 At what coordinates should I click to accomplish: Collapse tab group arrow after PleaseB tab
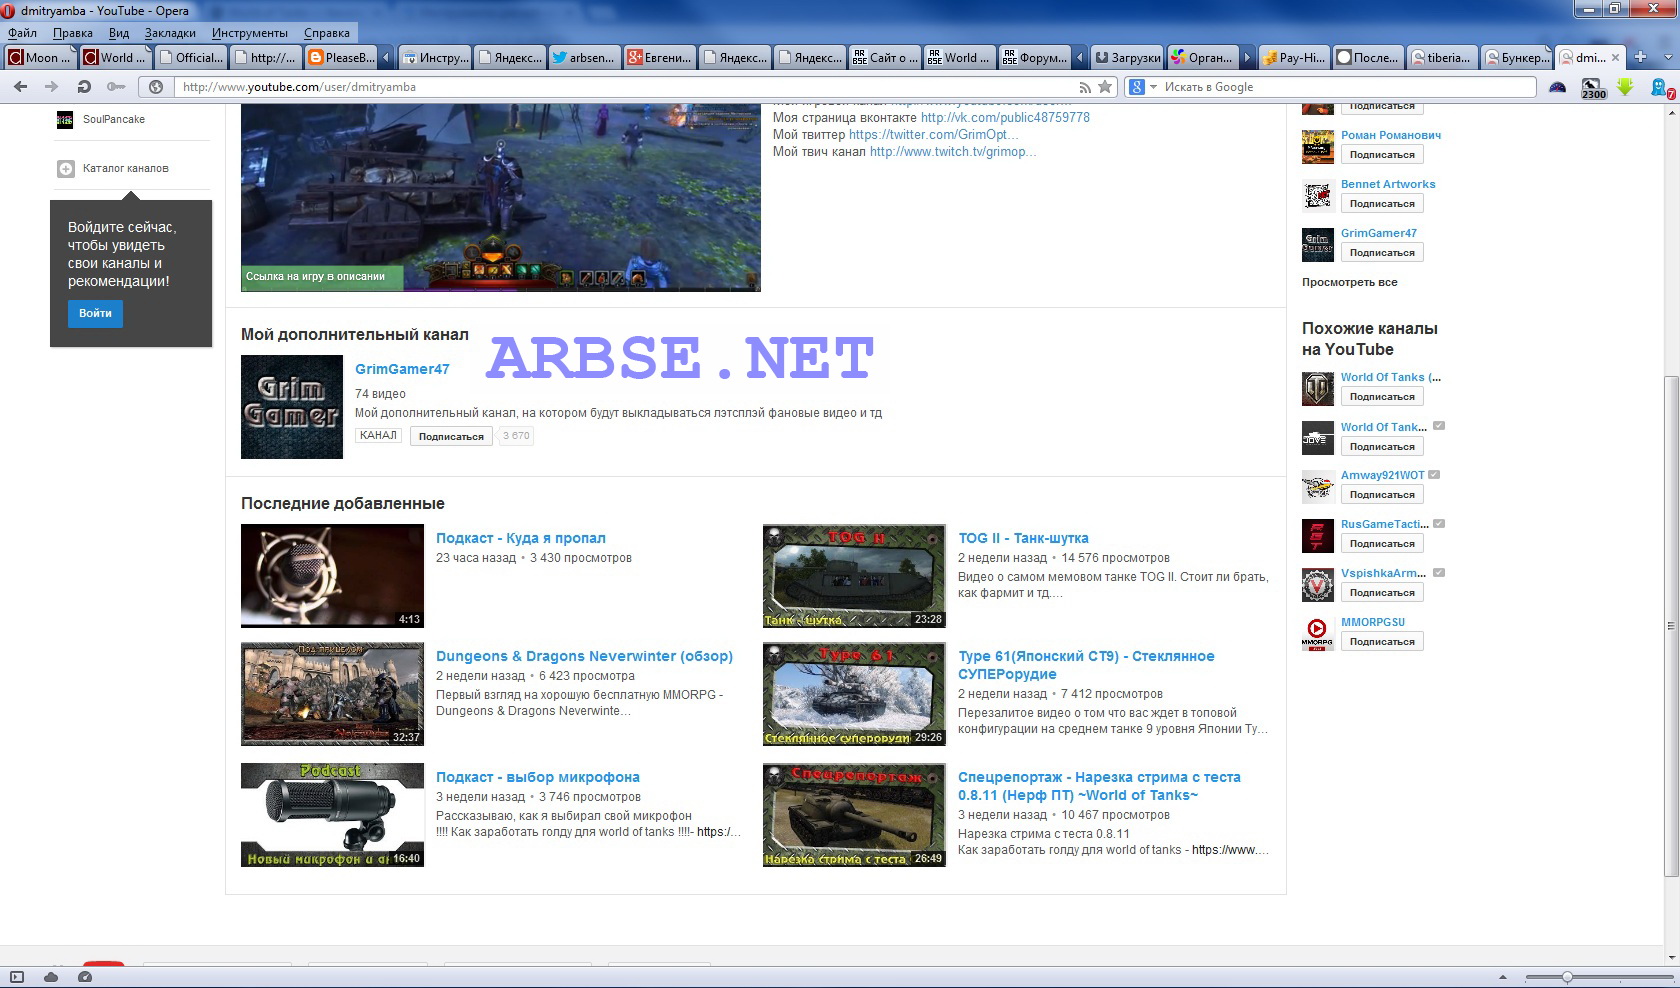point(386,58)
